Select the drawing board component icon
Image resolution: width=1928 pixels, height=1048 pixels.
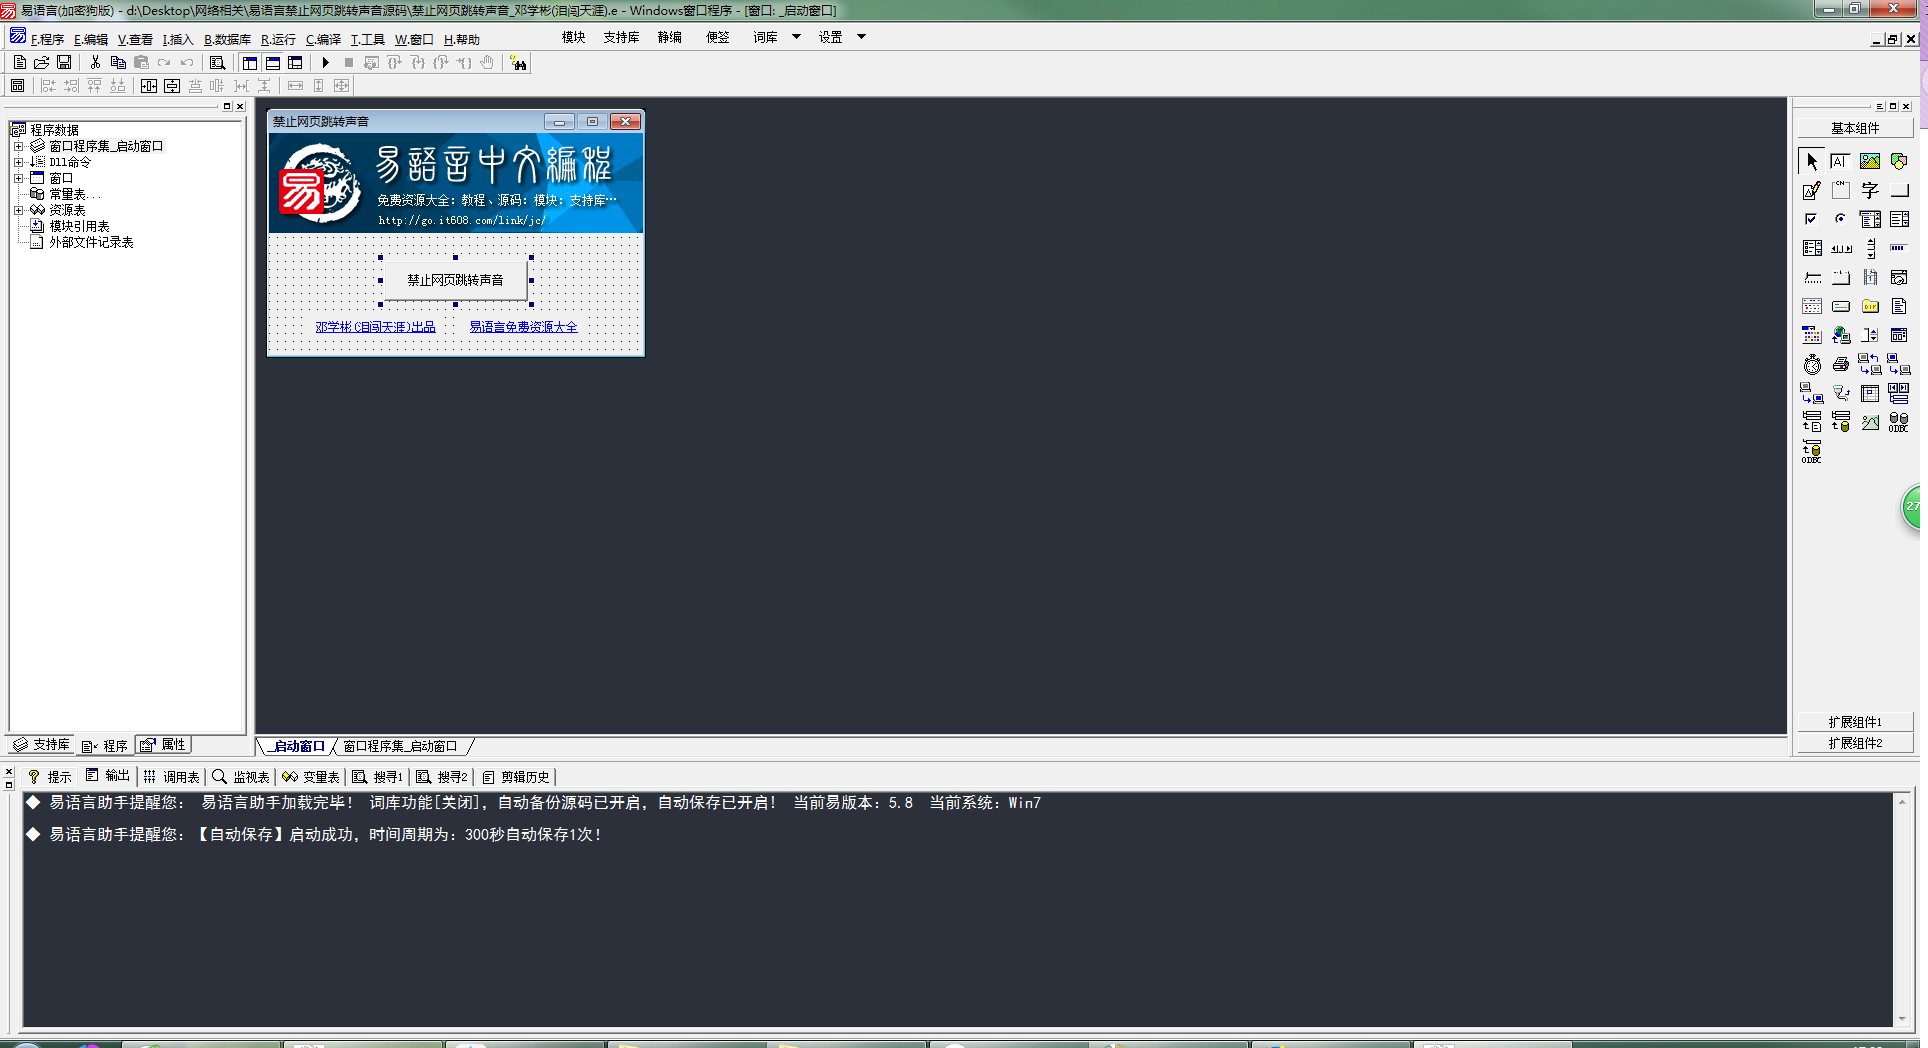coord(1812,190)
